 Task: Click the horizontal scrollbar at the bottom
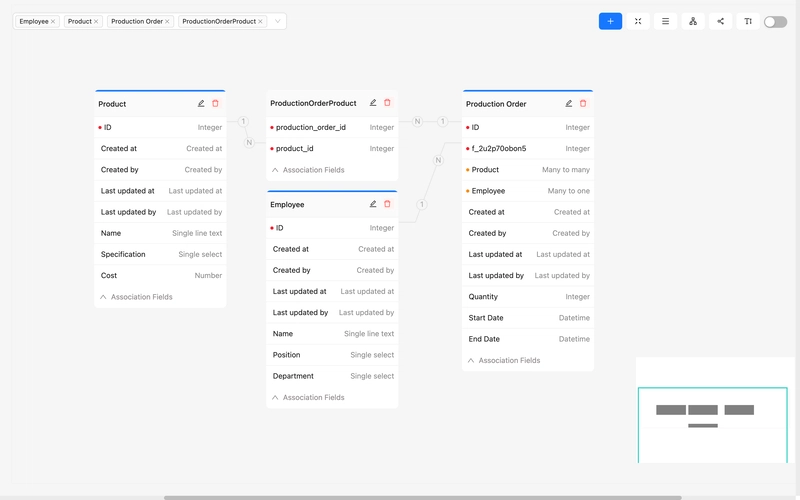[422, 497]
